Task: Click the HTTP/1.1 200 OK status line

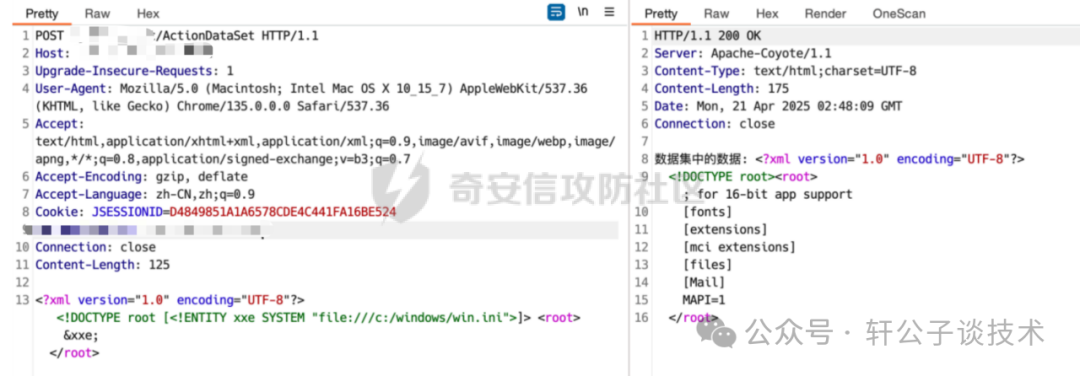Action: (x=707, y=35)
